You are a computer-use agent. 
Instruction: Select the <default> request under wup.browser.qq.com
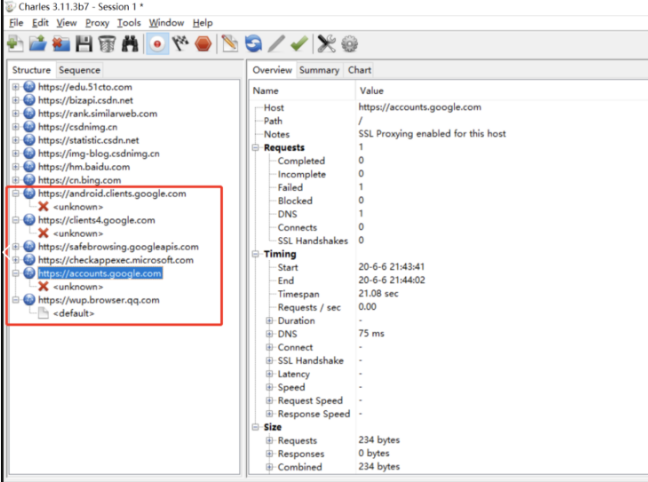click(74, 313)
